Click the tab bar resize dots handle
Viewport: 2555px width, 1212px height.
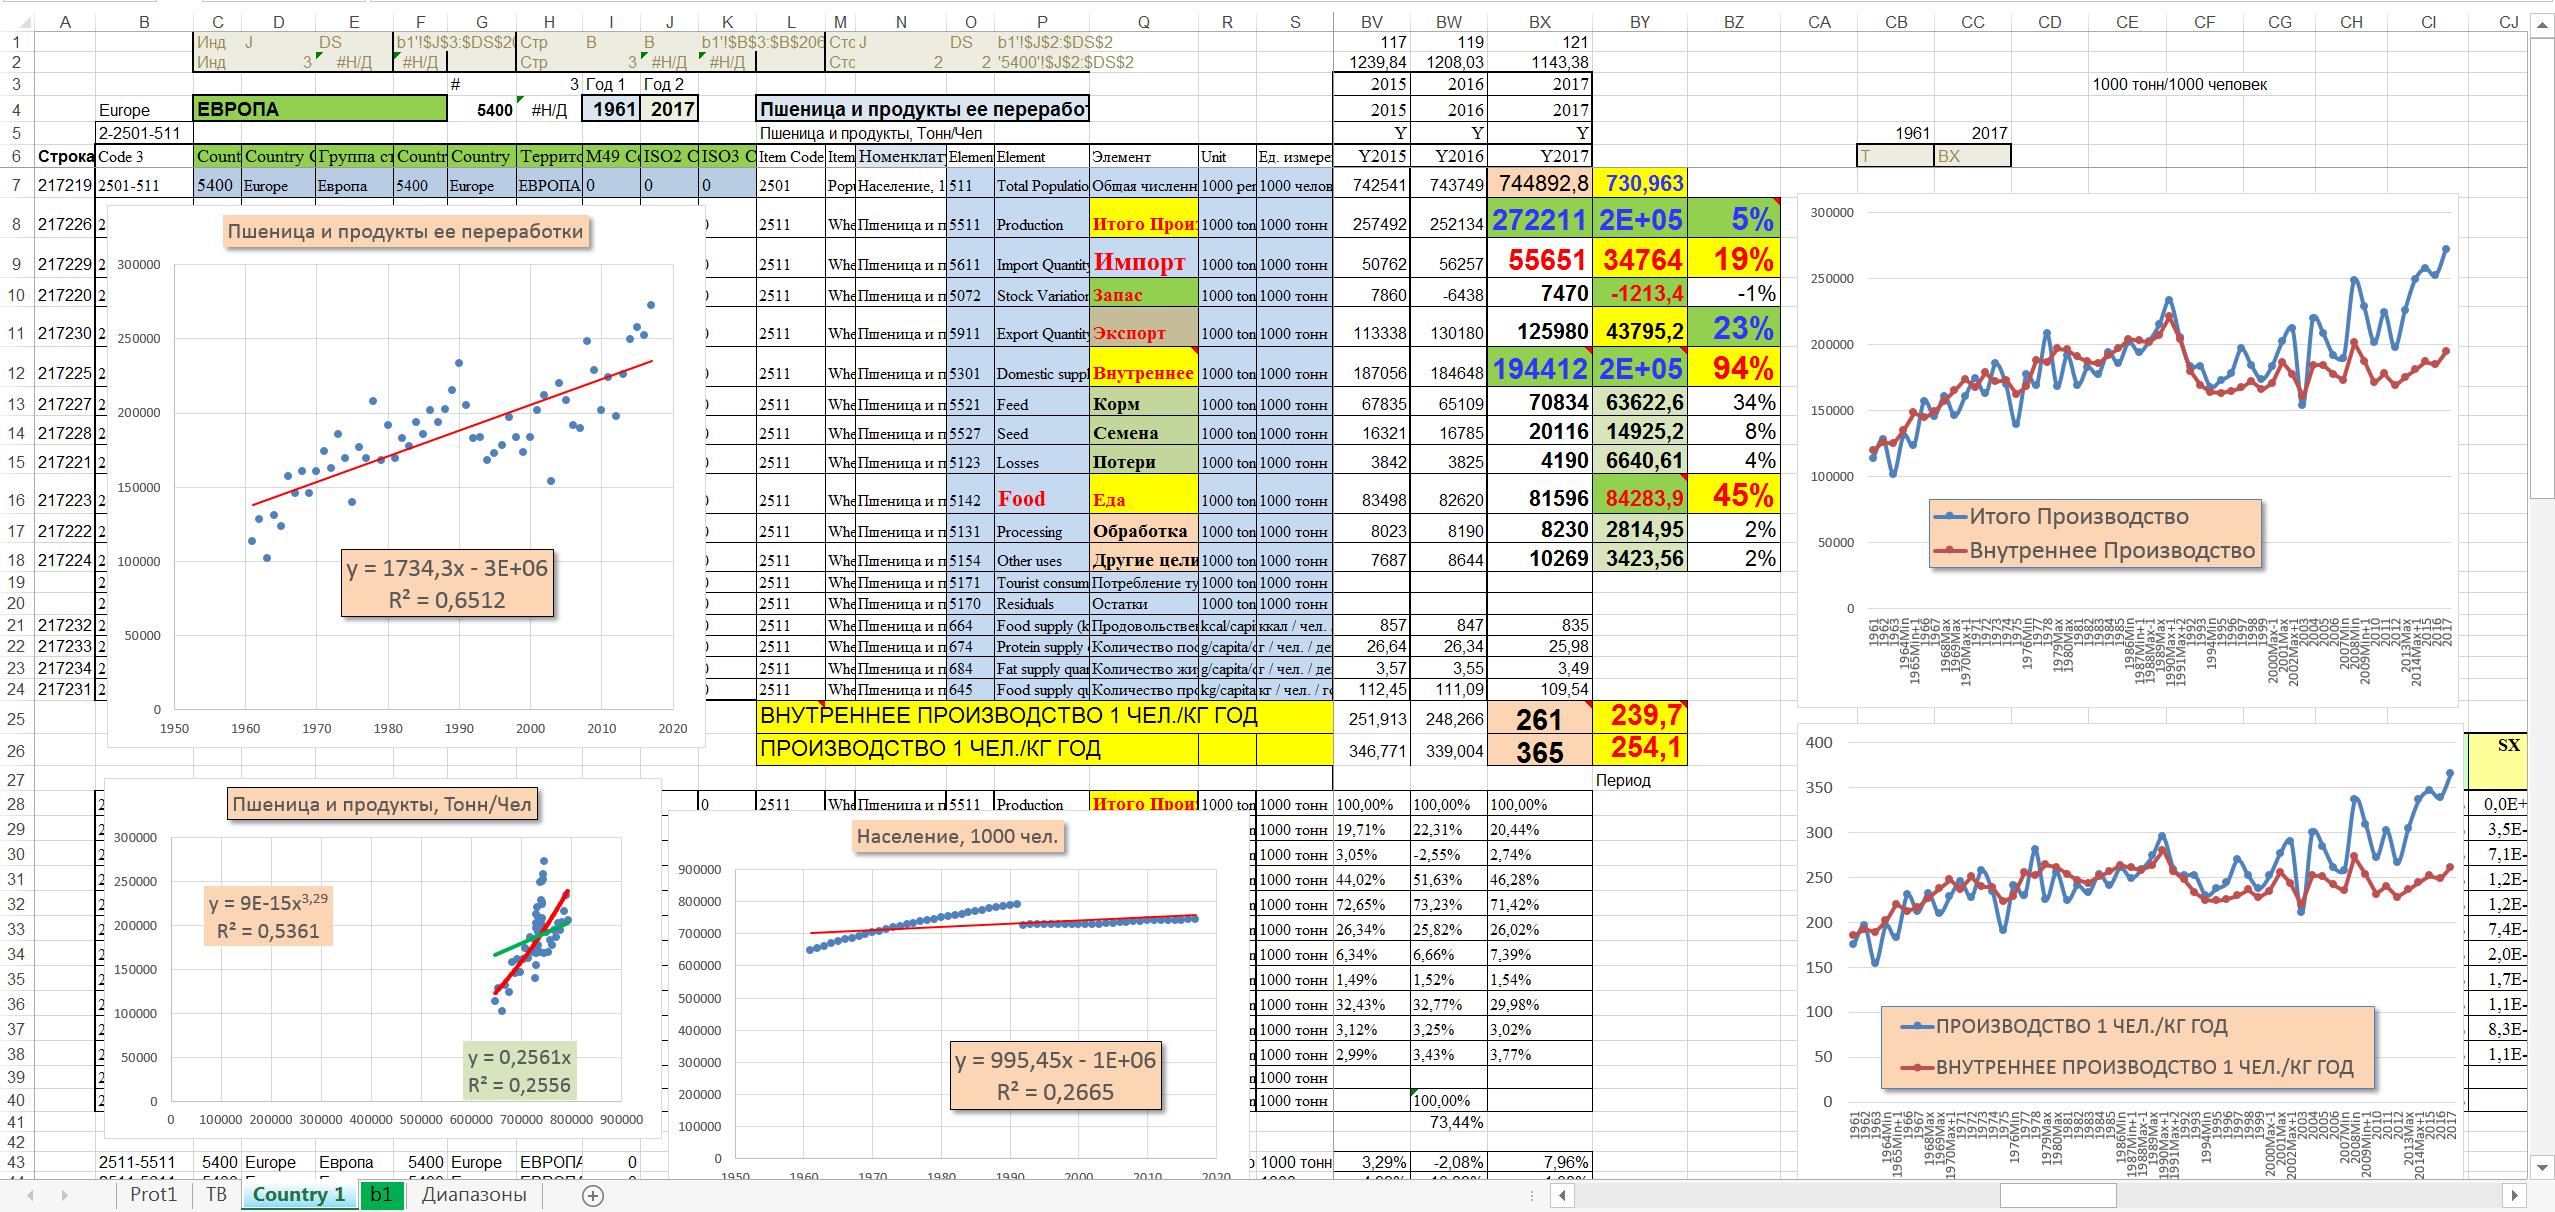[1531, 1195]
